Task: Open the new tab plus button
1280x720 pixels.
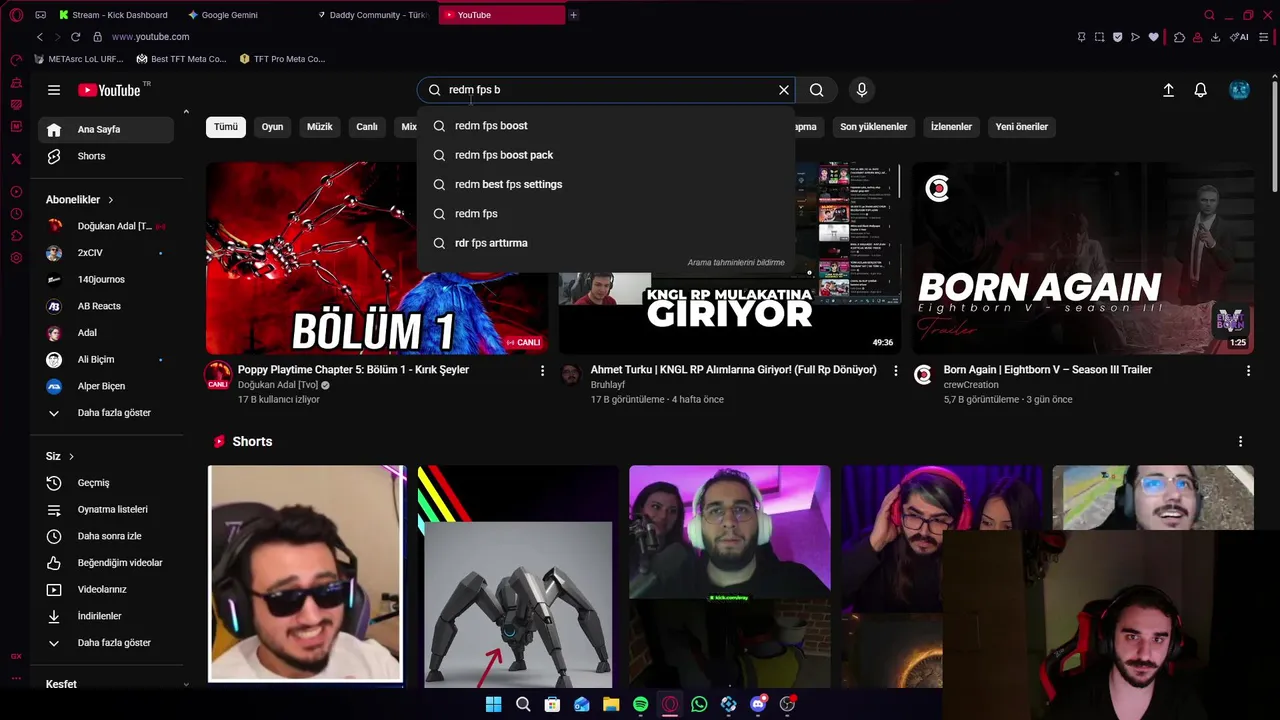Action: 573,15
